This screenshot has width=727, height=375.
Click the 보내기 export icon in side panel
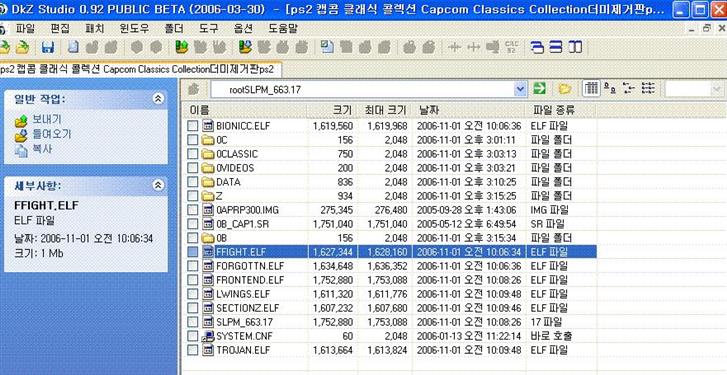21,121
